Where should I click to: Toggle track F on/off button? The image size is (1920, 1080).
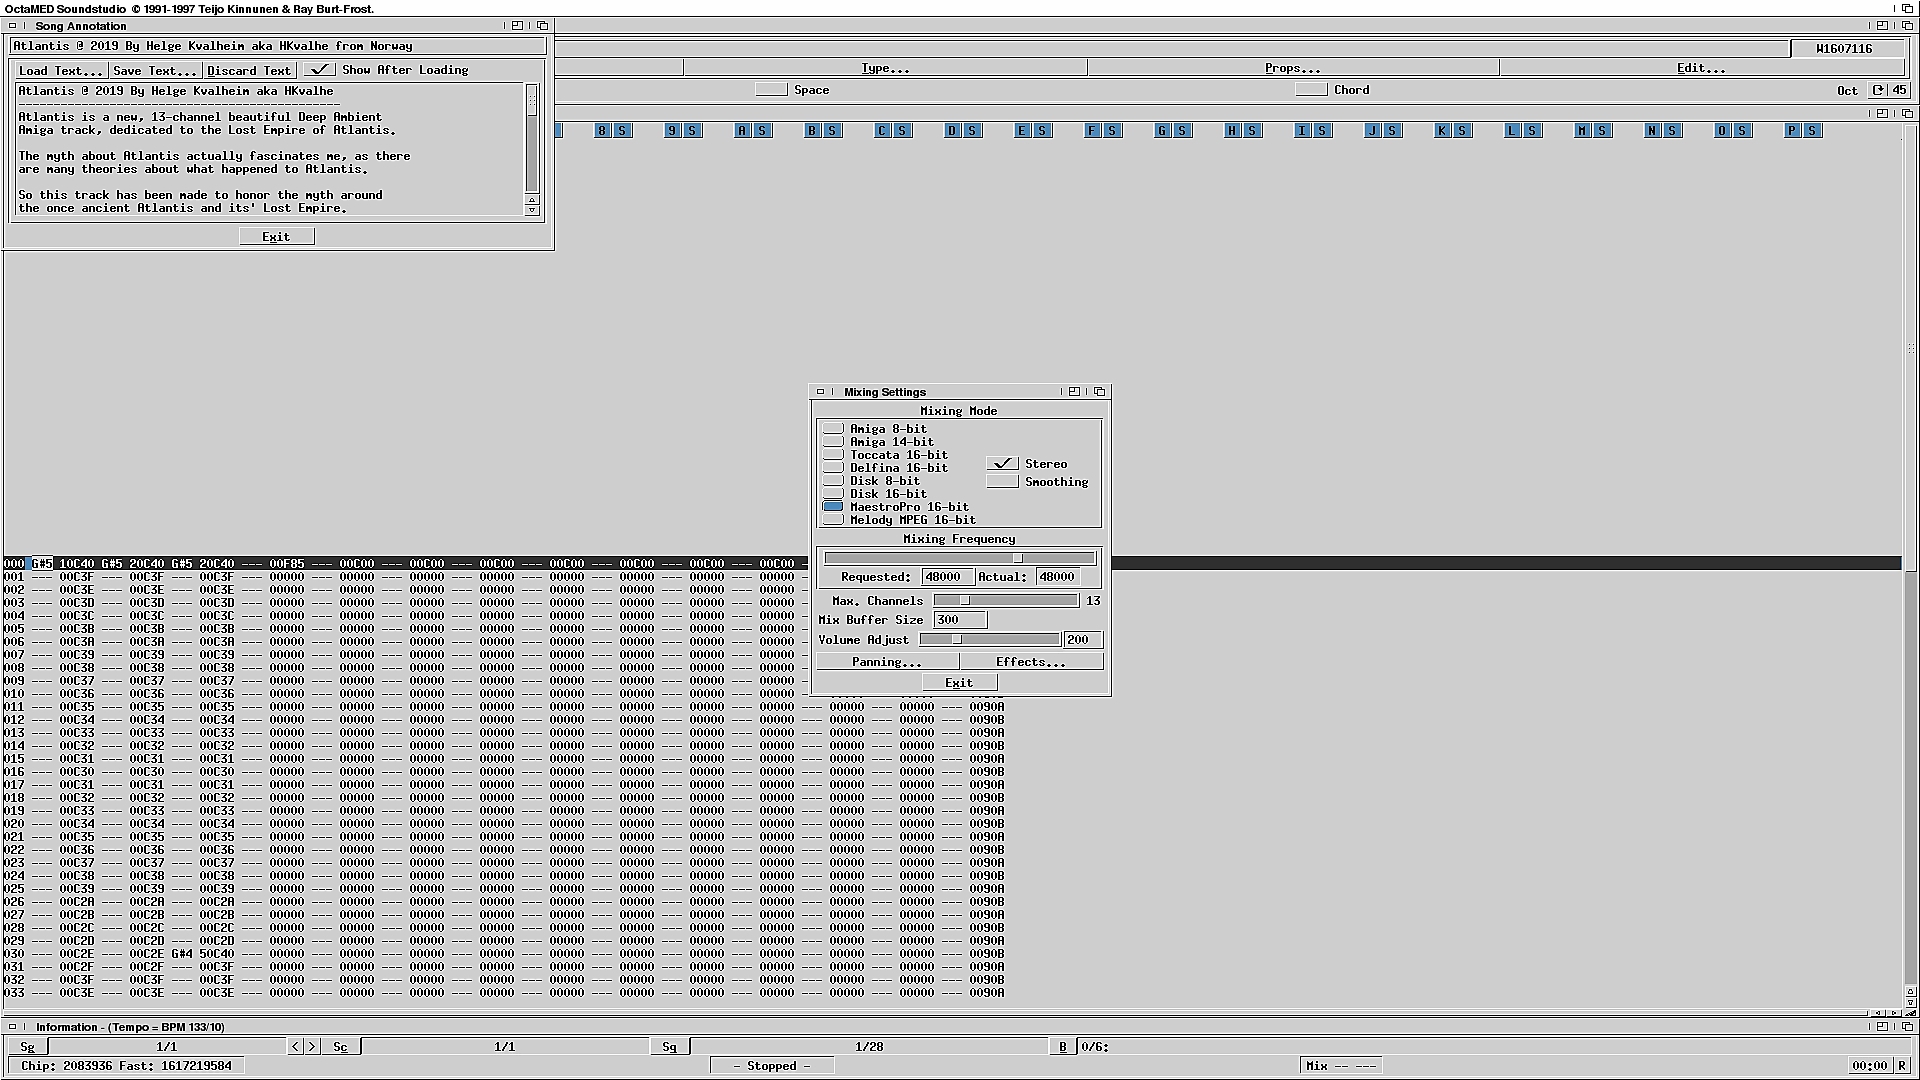pos(1091,131)
